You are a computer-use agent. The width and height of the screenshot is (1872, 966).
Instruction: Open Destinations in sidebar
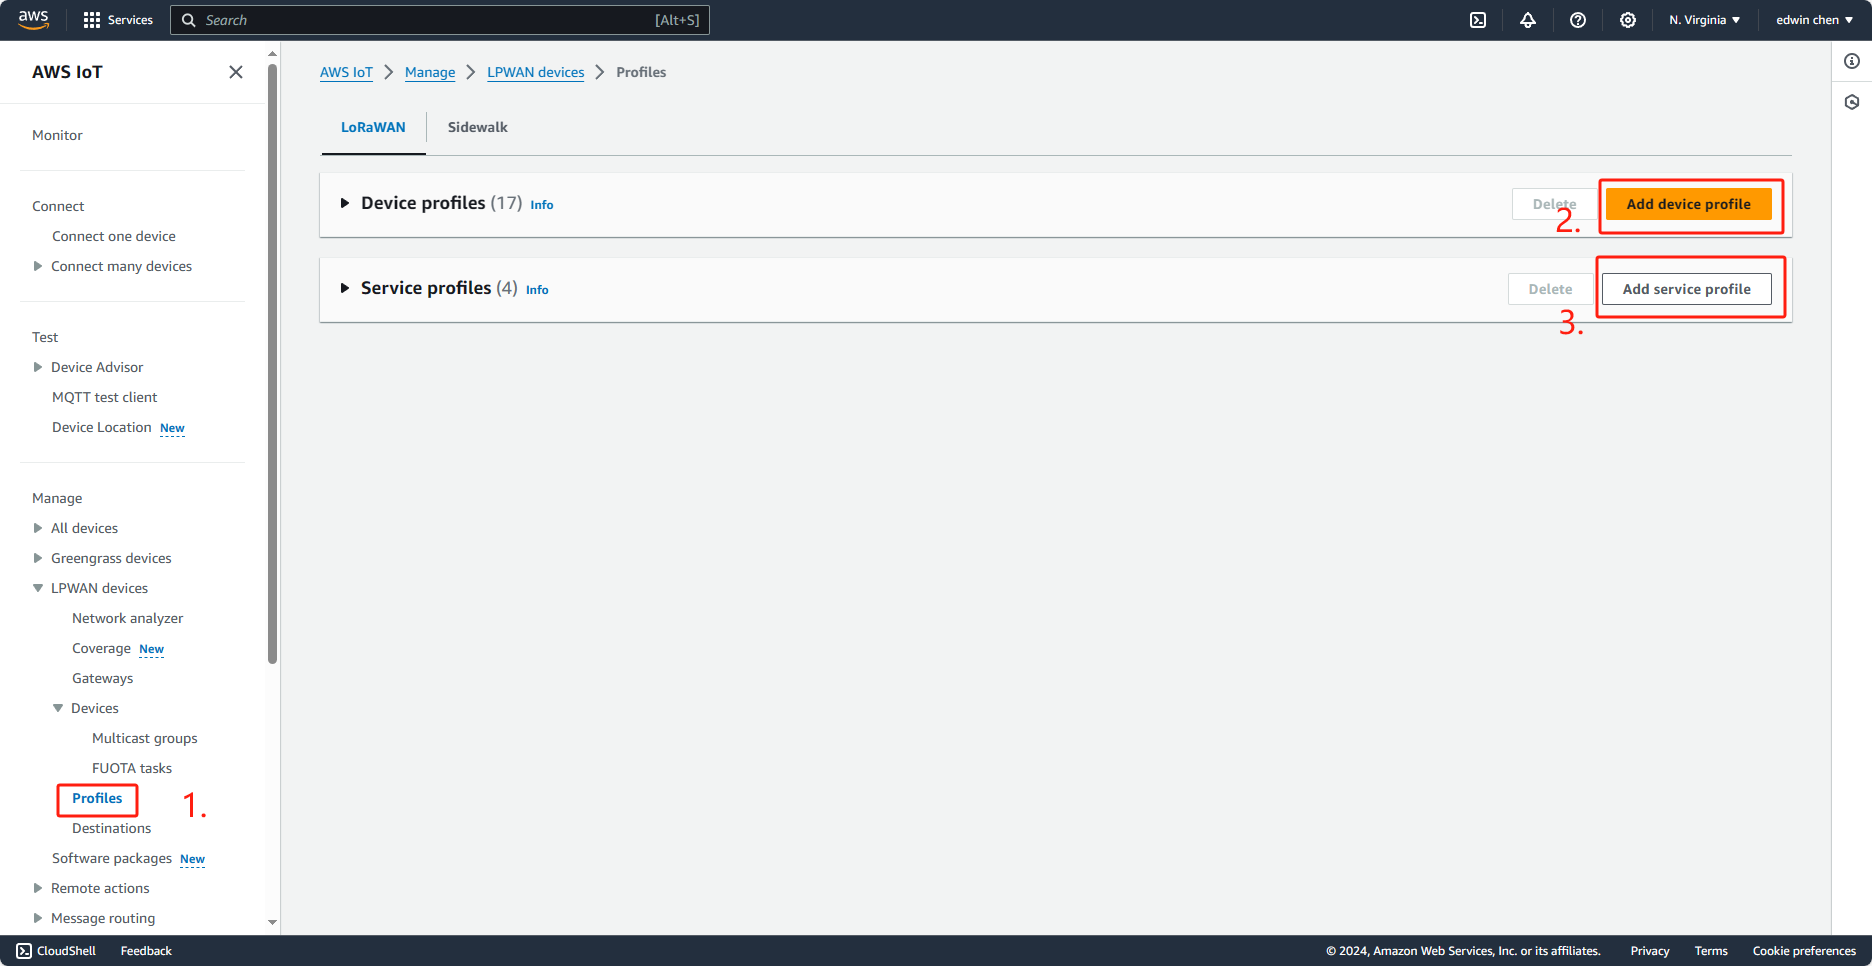tap(112, 828)
